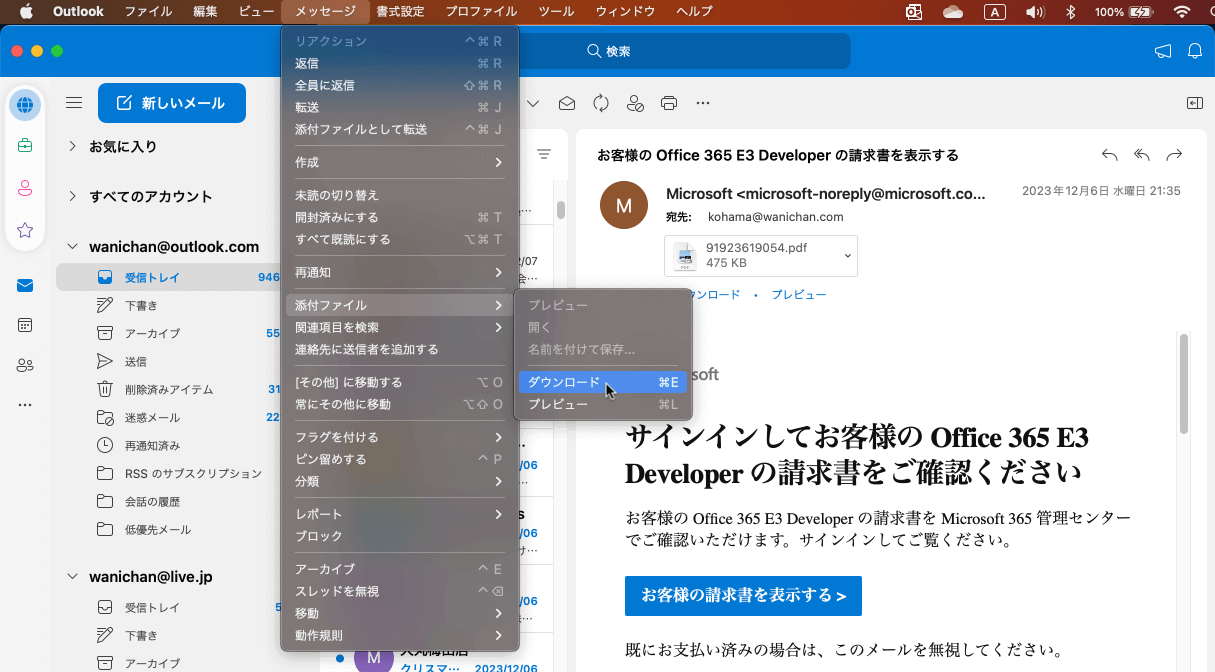Click the sync refresh toolbar icon
The width and height of the screenshot is (1215, 672).
pyautogui.click(x=601, y=103)
